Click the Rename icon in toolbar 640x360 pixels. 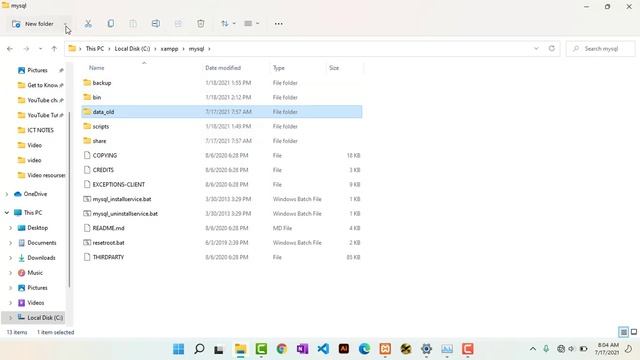156,24
